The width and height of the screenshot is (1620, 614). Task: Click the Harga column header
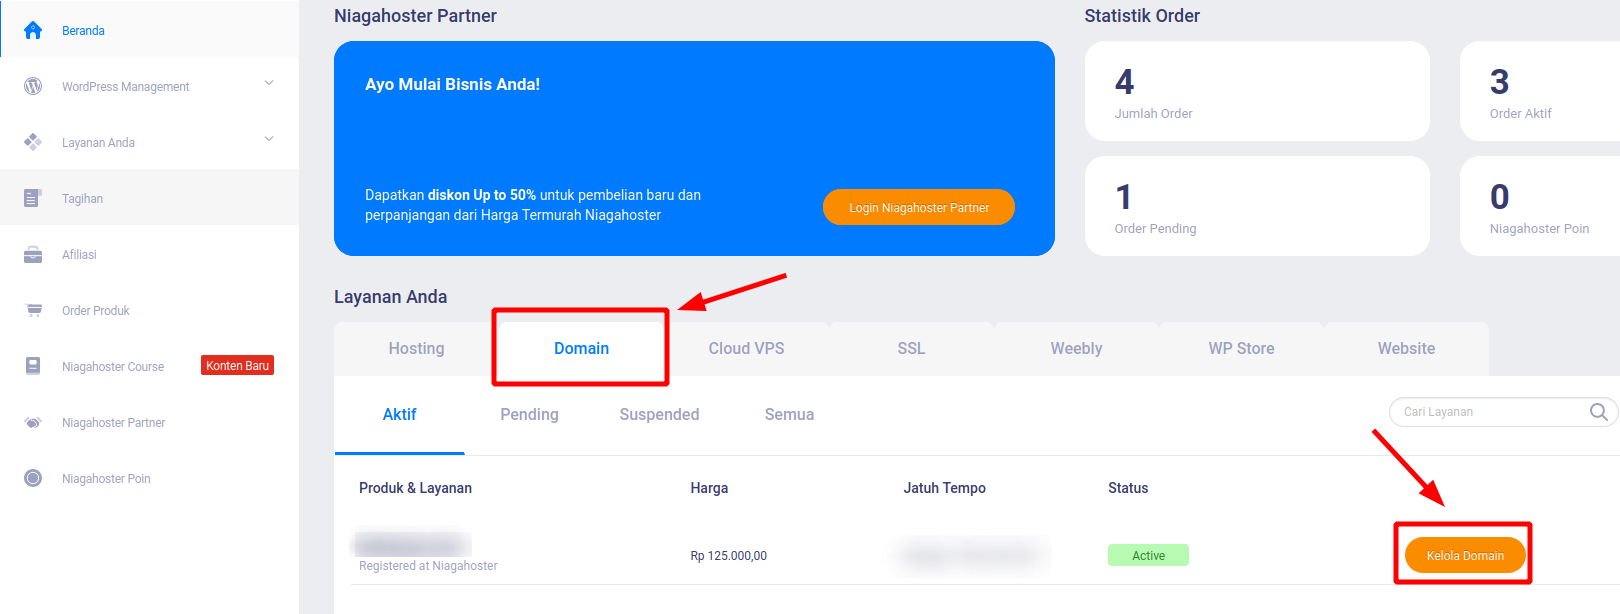point(709,488)
